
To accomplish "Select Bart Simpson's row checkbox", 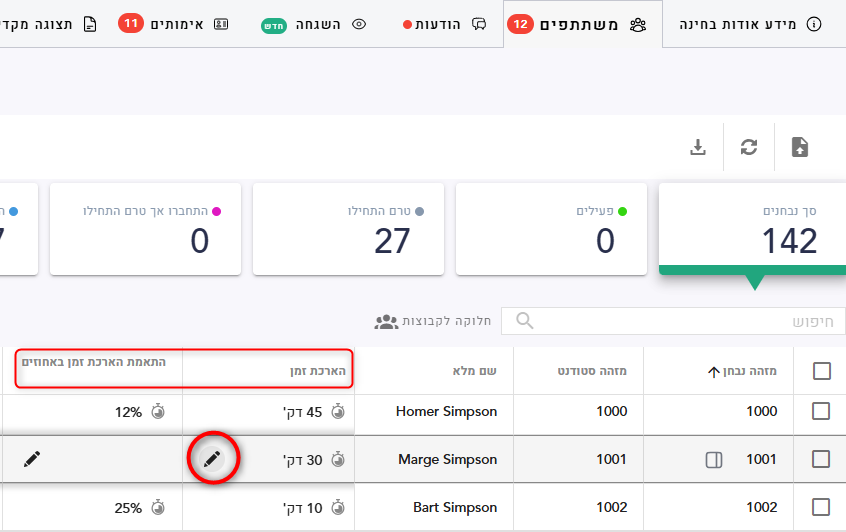I will tap(821, 507).
